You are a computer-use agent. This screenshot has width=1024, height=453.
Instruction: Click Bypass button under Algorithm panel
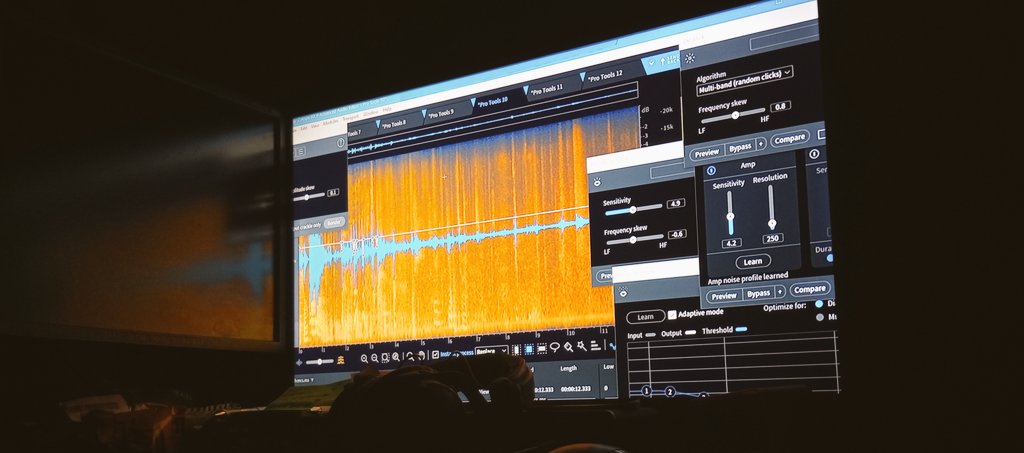tap(741, 148)
